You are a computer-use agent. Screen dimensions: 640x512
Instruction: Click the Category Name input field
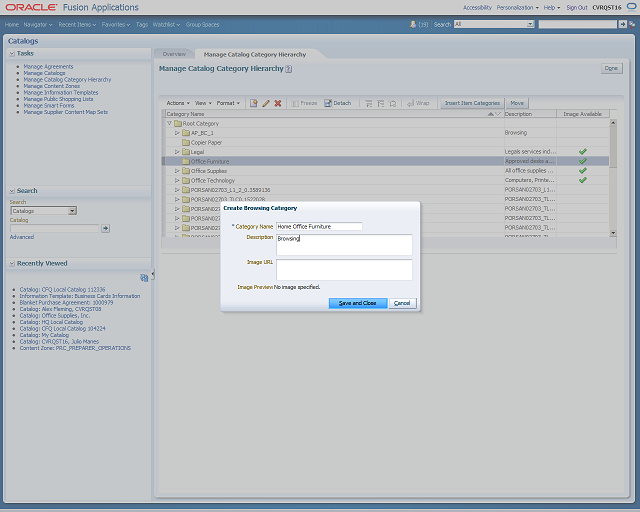(x=319, y=226)
